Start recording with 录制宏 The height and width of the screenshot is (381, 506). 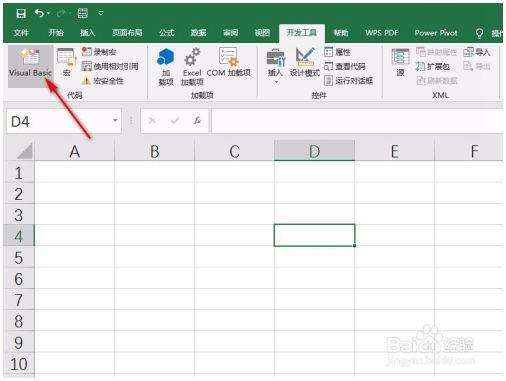click(x=99, y=52)
